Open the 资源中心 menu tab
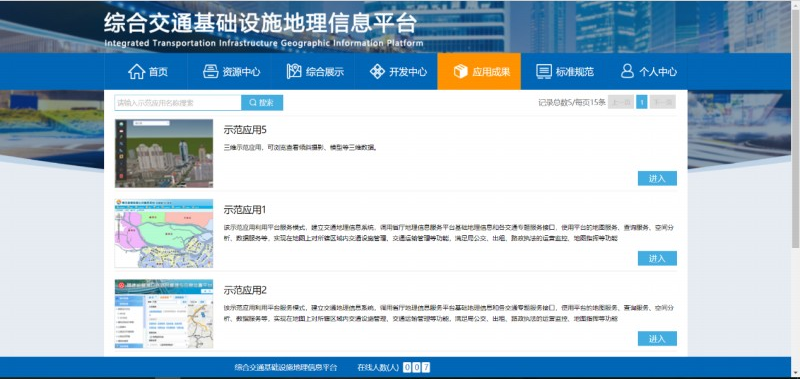The image size is (800, 379). (230, 71)
